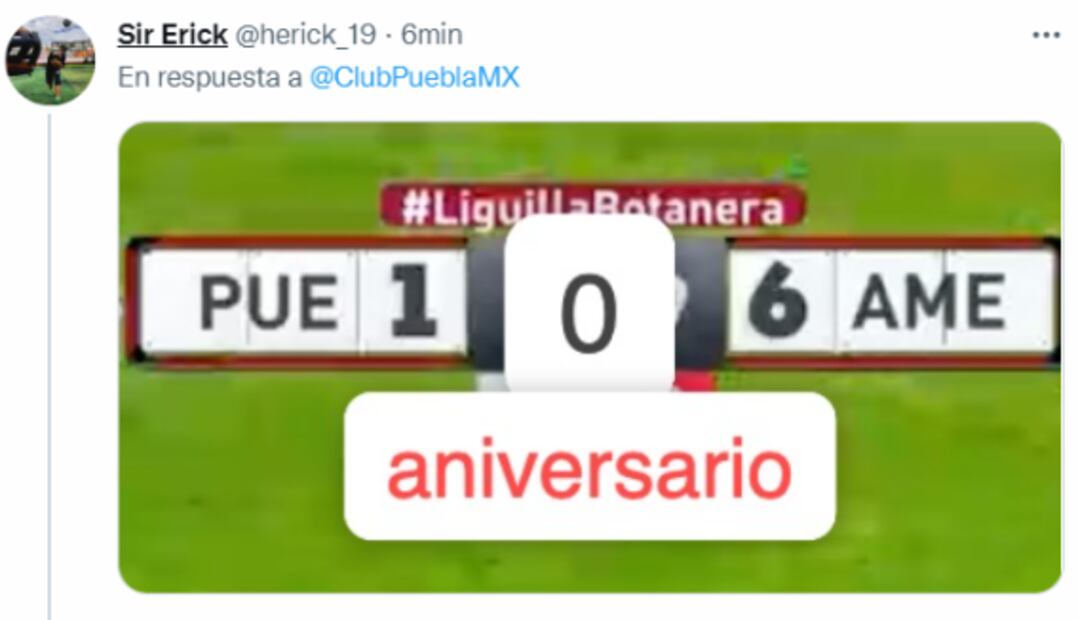This screenshot has height=620, width=1078.
Task: Enlarge the attached scoreboard image
Action: [590, 357]
